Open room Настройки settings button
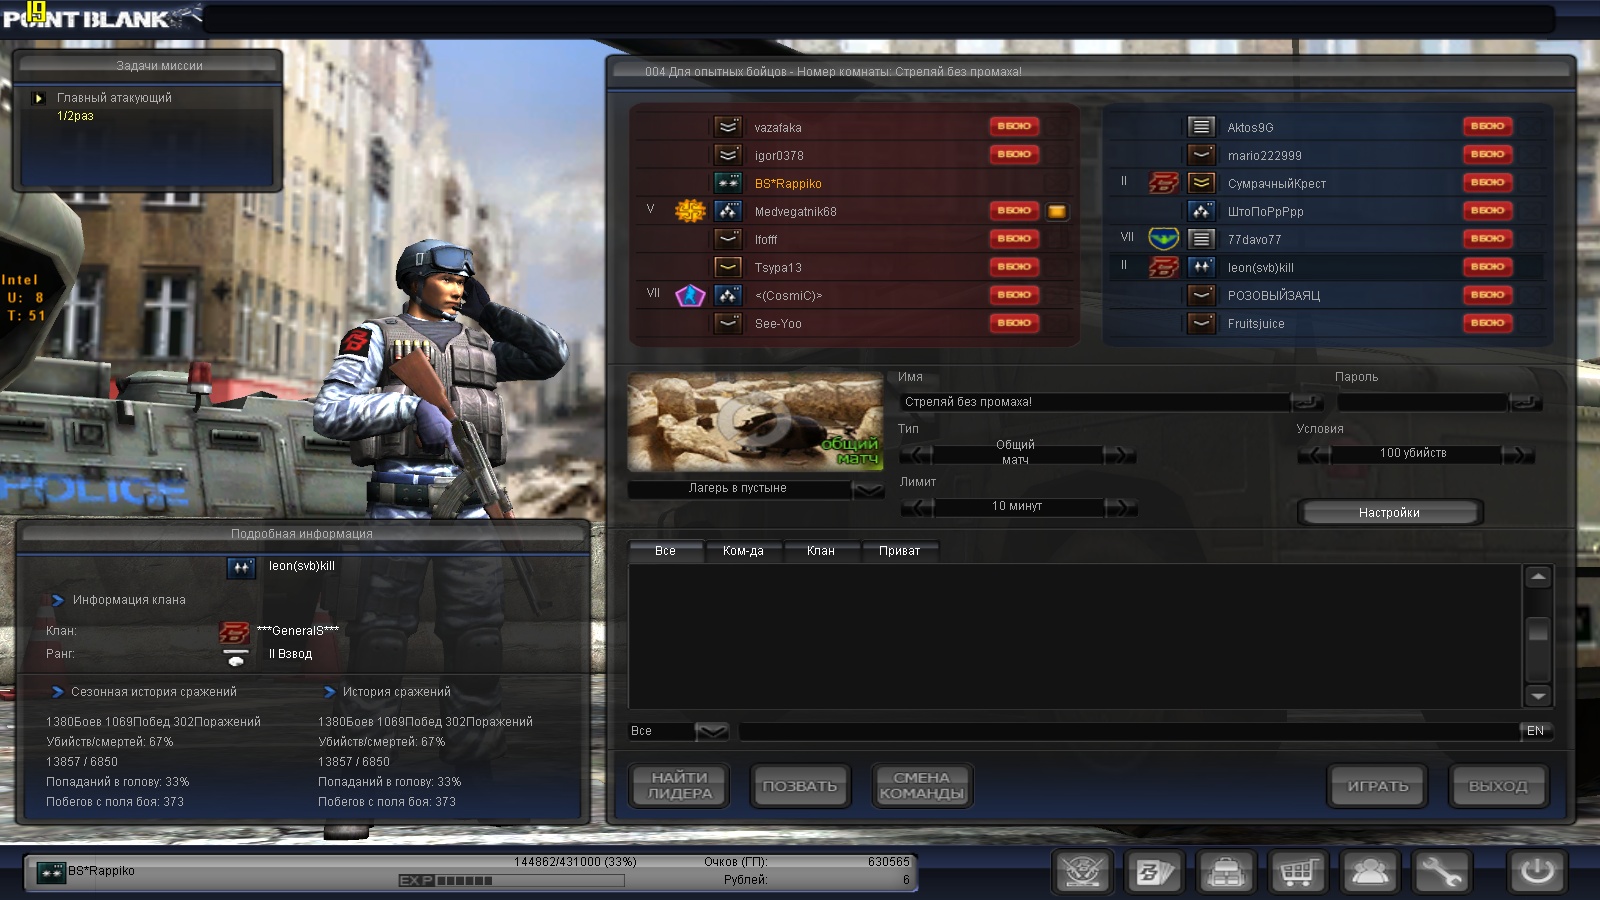Viewport: 1600px width, 900px height. (1389, 513)
